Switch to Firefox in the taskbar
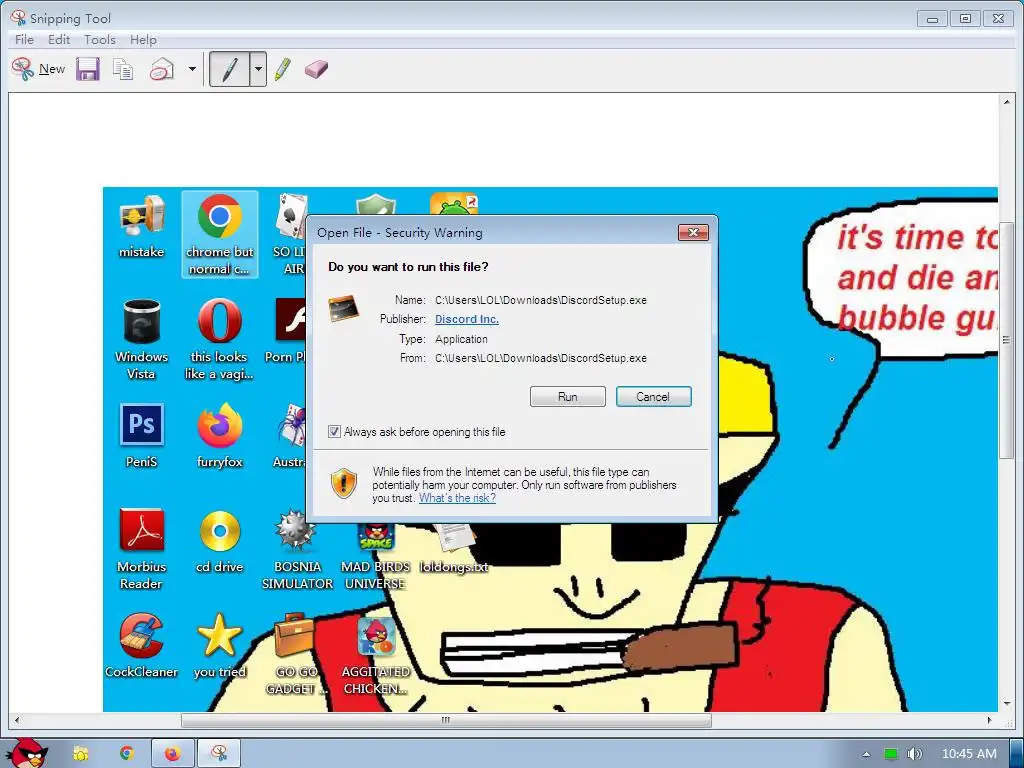 tap(172, 754)
